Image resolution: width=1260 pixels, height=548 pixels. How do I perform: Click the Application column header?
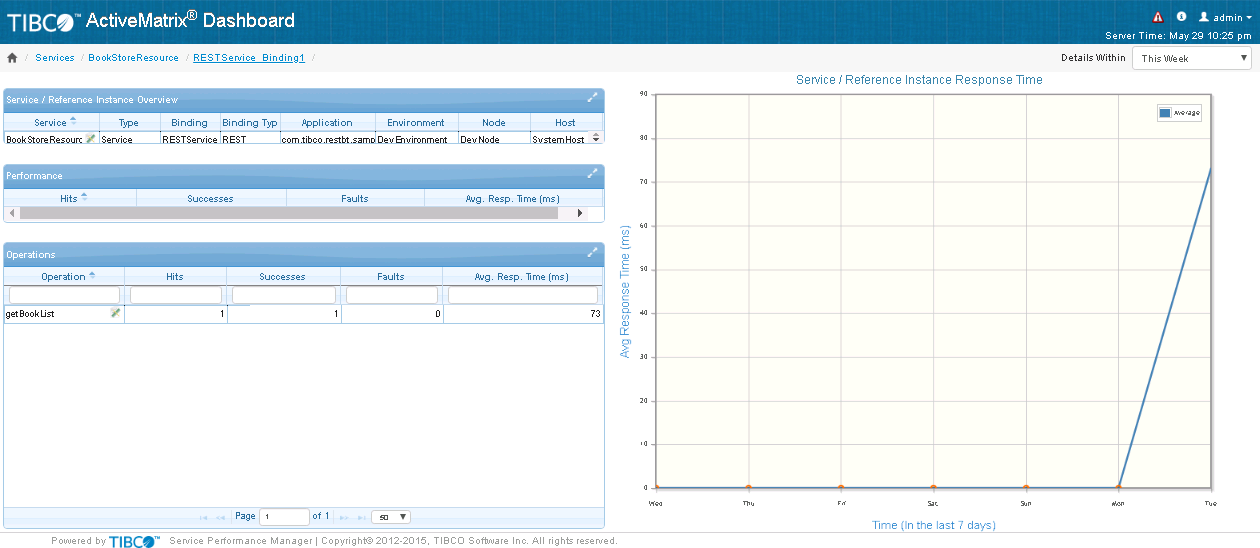tap(327, 122)
